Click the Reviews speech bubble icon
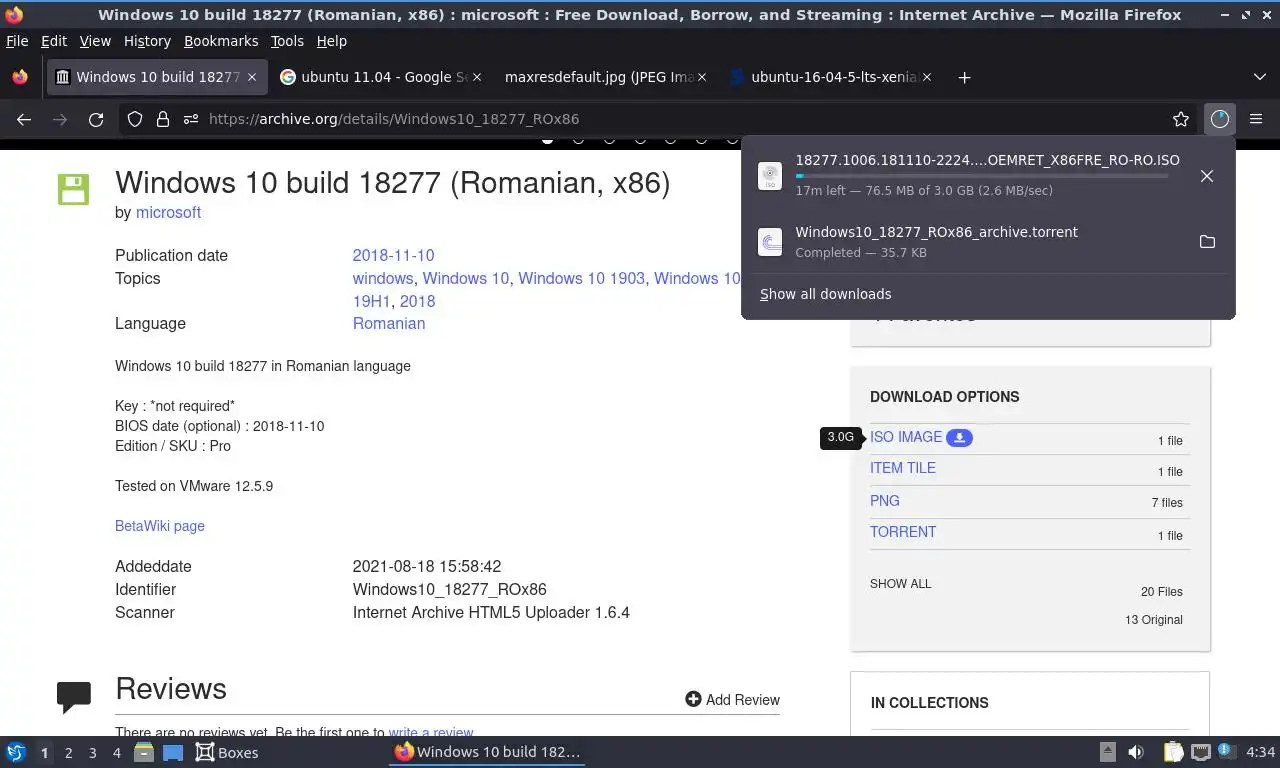This screenshot has width=1280, height=768. (74, 697)
